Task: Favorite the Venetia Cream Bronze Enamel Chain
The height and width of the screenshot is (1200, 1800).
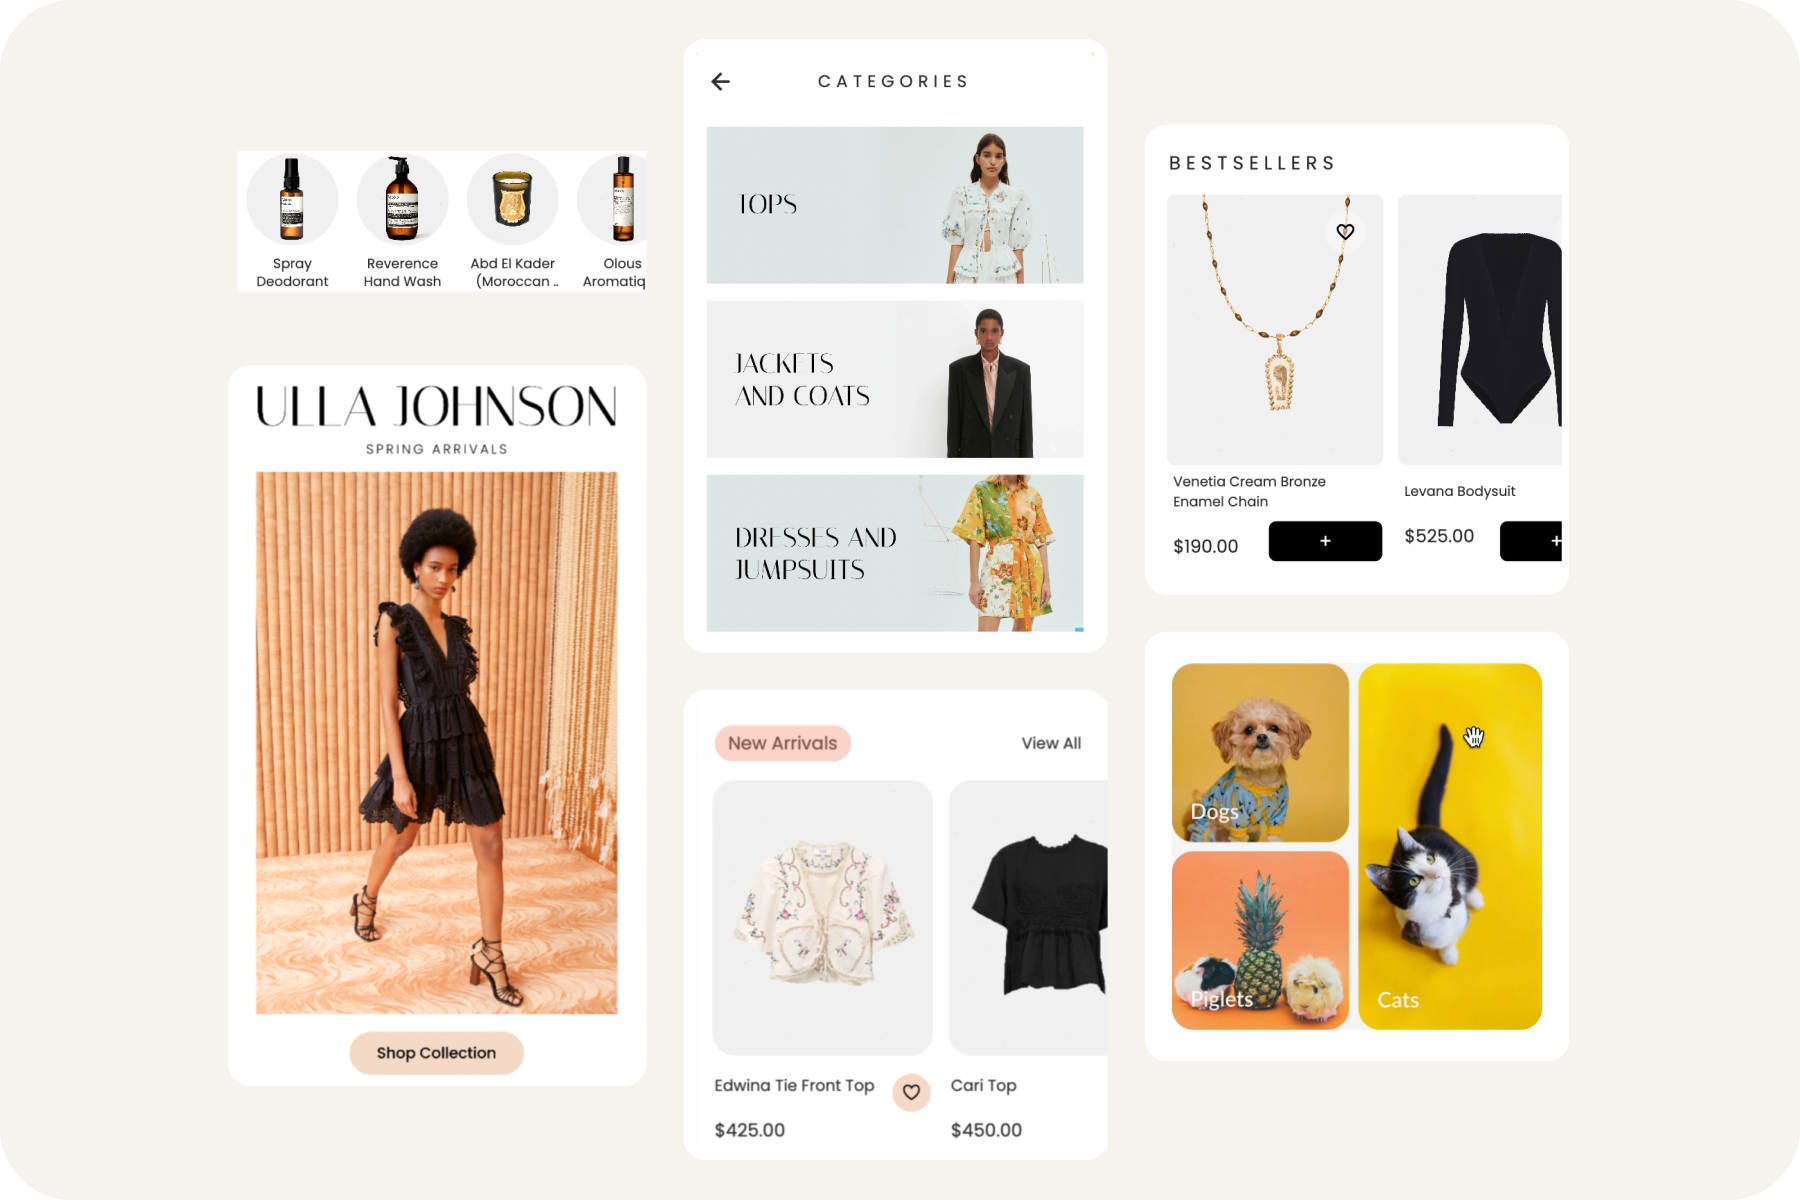Action: (x=1345, y=232)
